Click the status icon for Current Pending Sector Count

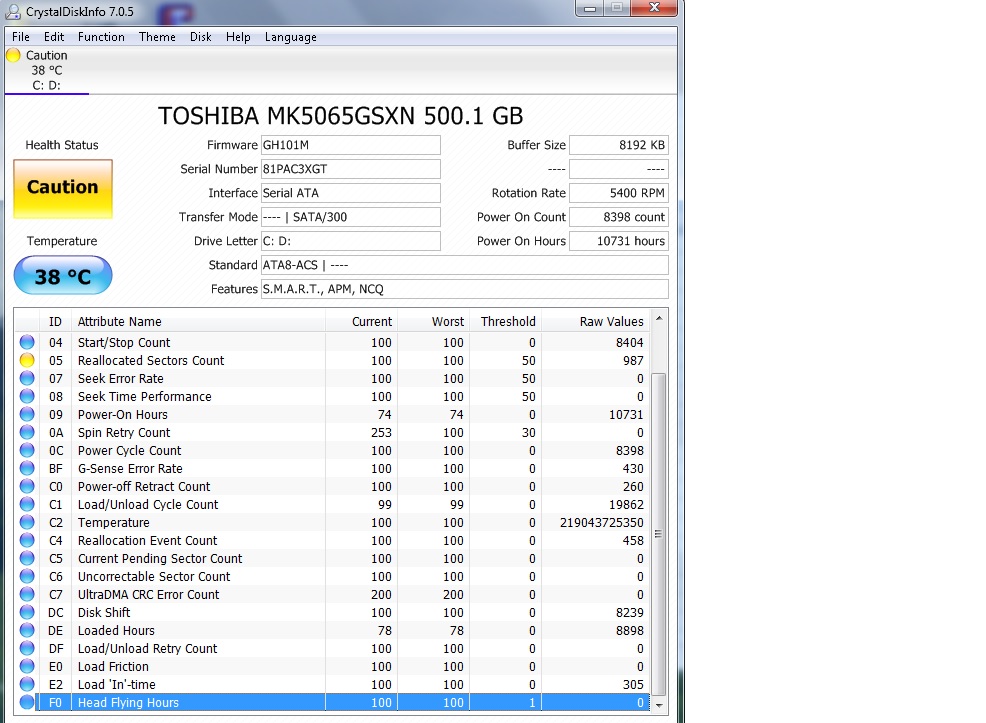pos(27,558)
